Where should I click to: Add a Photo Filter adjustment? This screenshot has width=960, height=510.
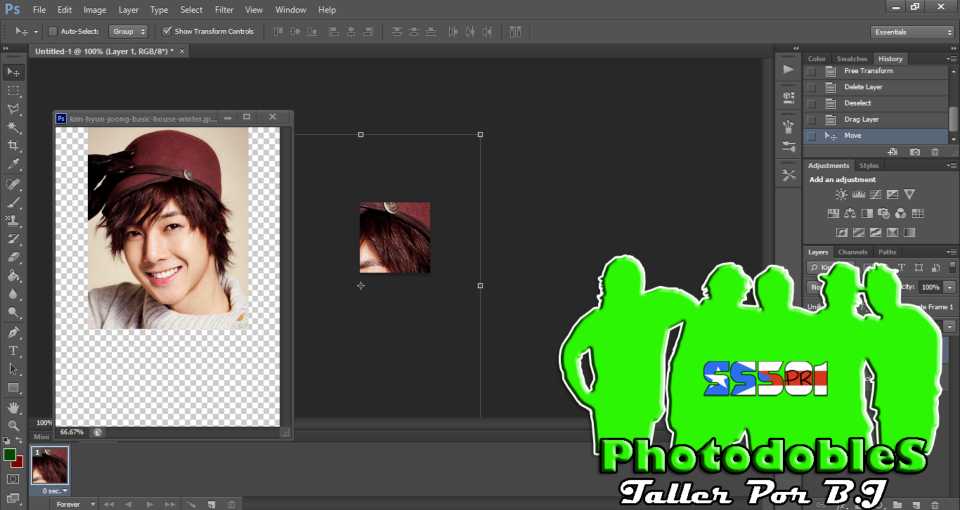tap(883, 214)
